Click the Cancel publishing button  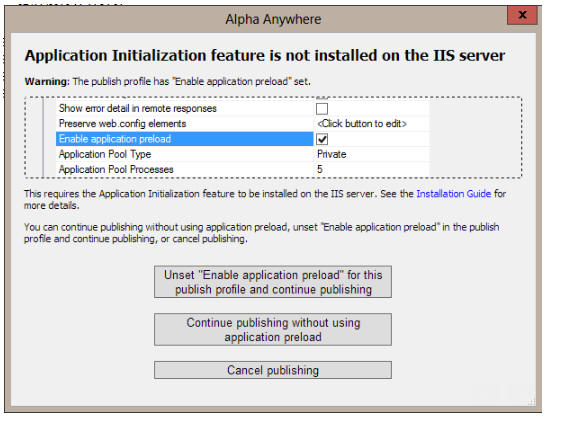click(x=273, y=370)
